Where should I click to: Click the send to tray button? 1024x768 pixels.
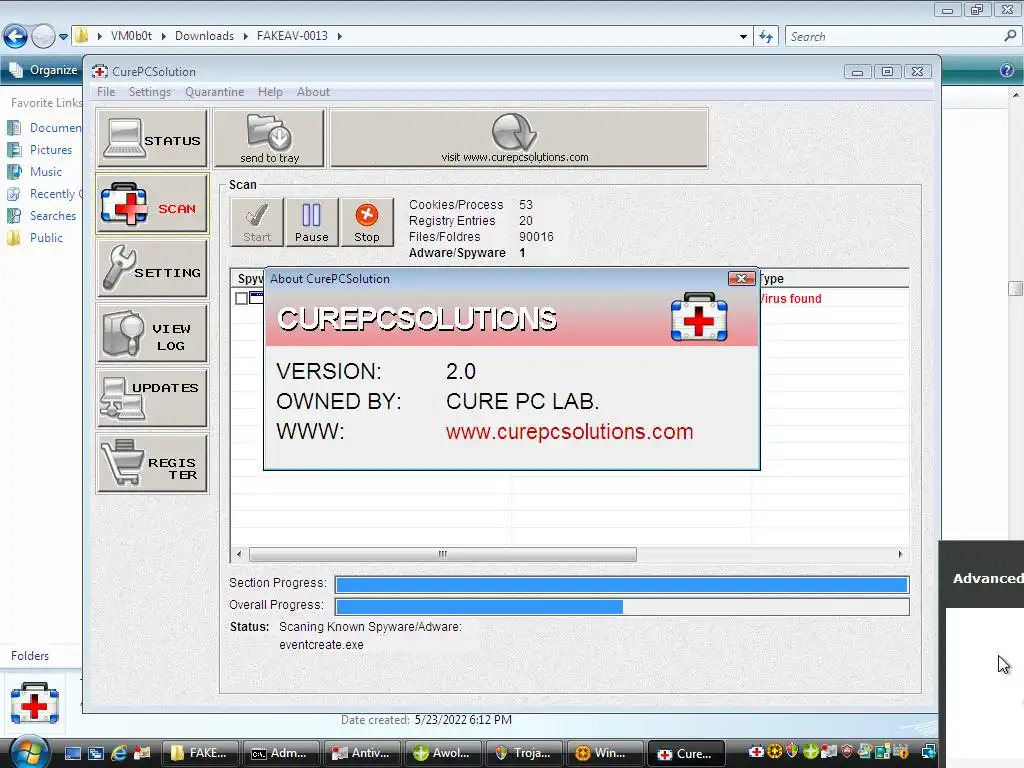(x=269, y=138)
